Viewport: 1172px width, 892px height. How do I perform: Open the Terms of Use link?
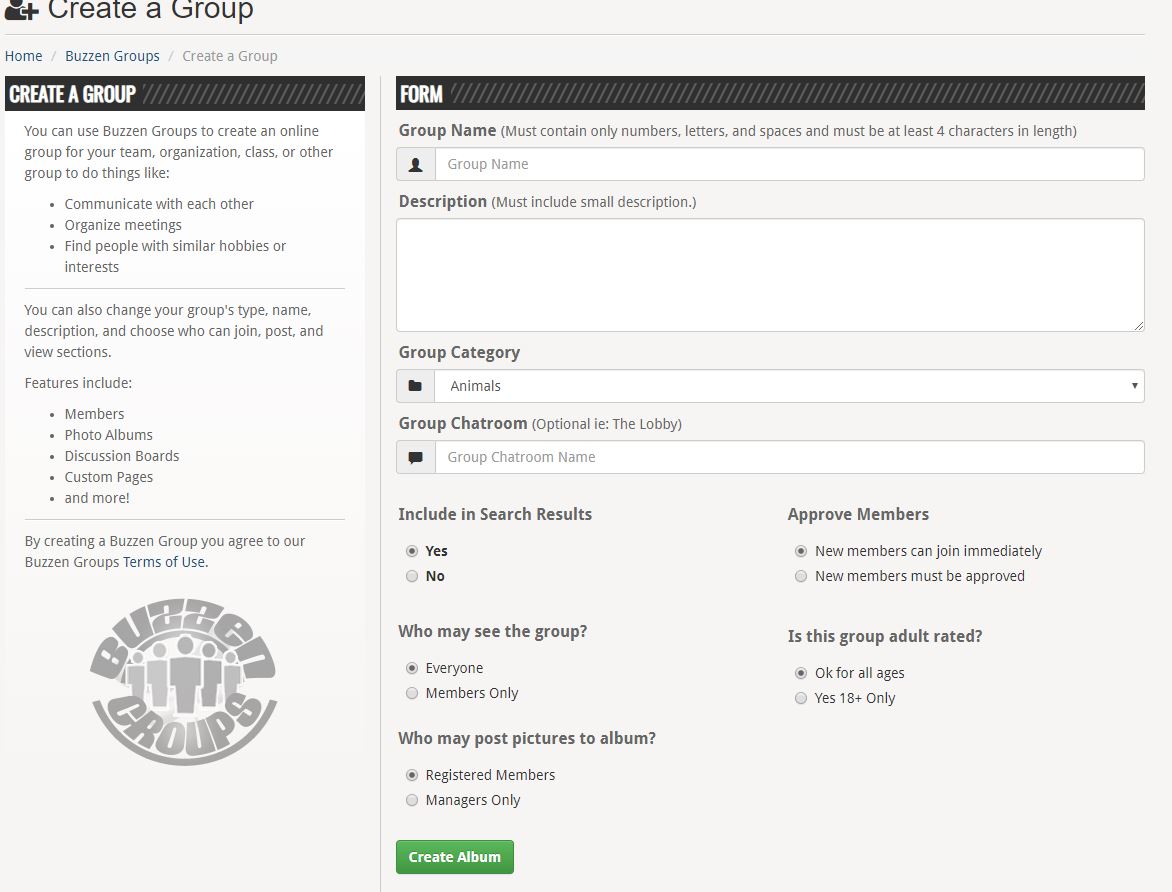(x=164, y=562)
